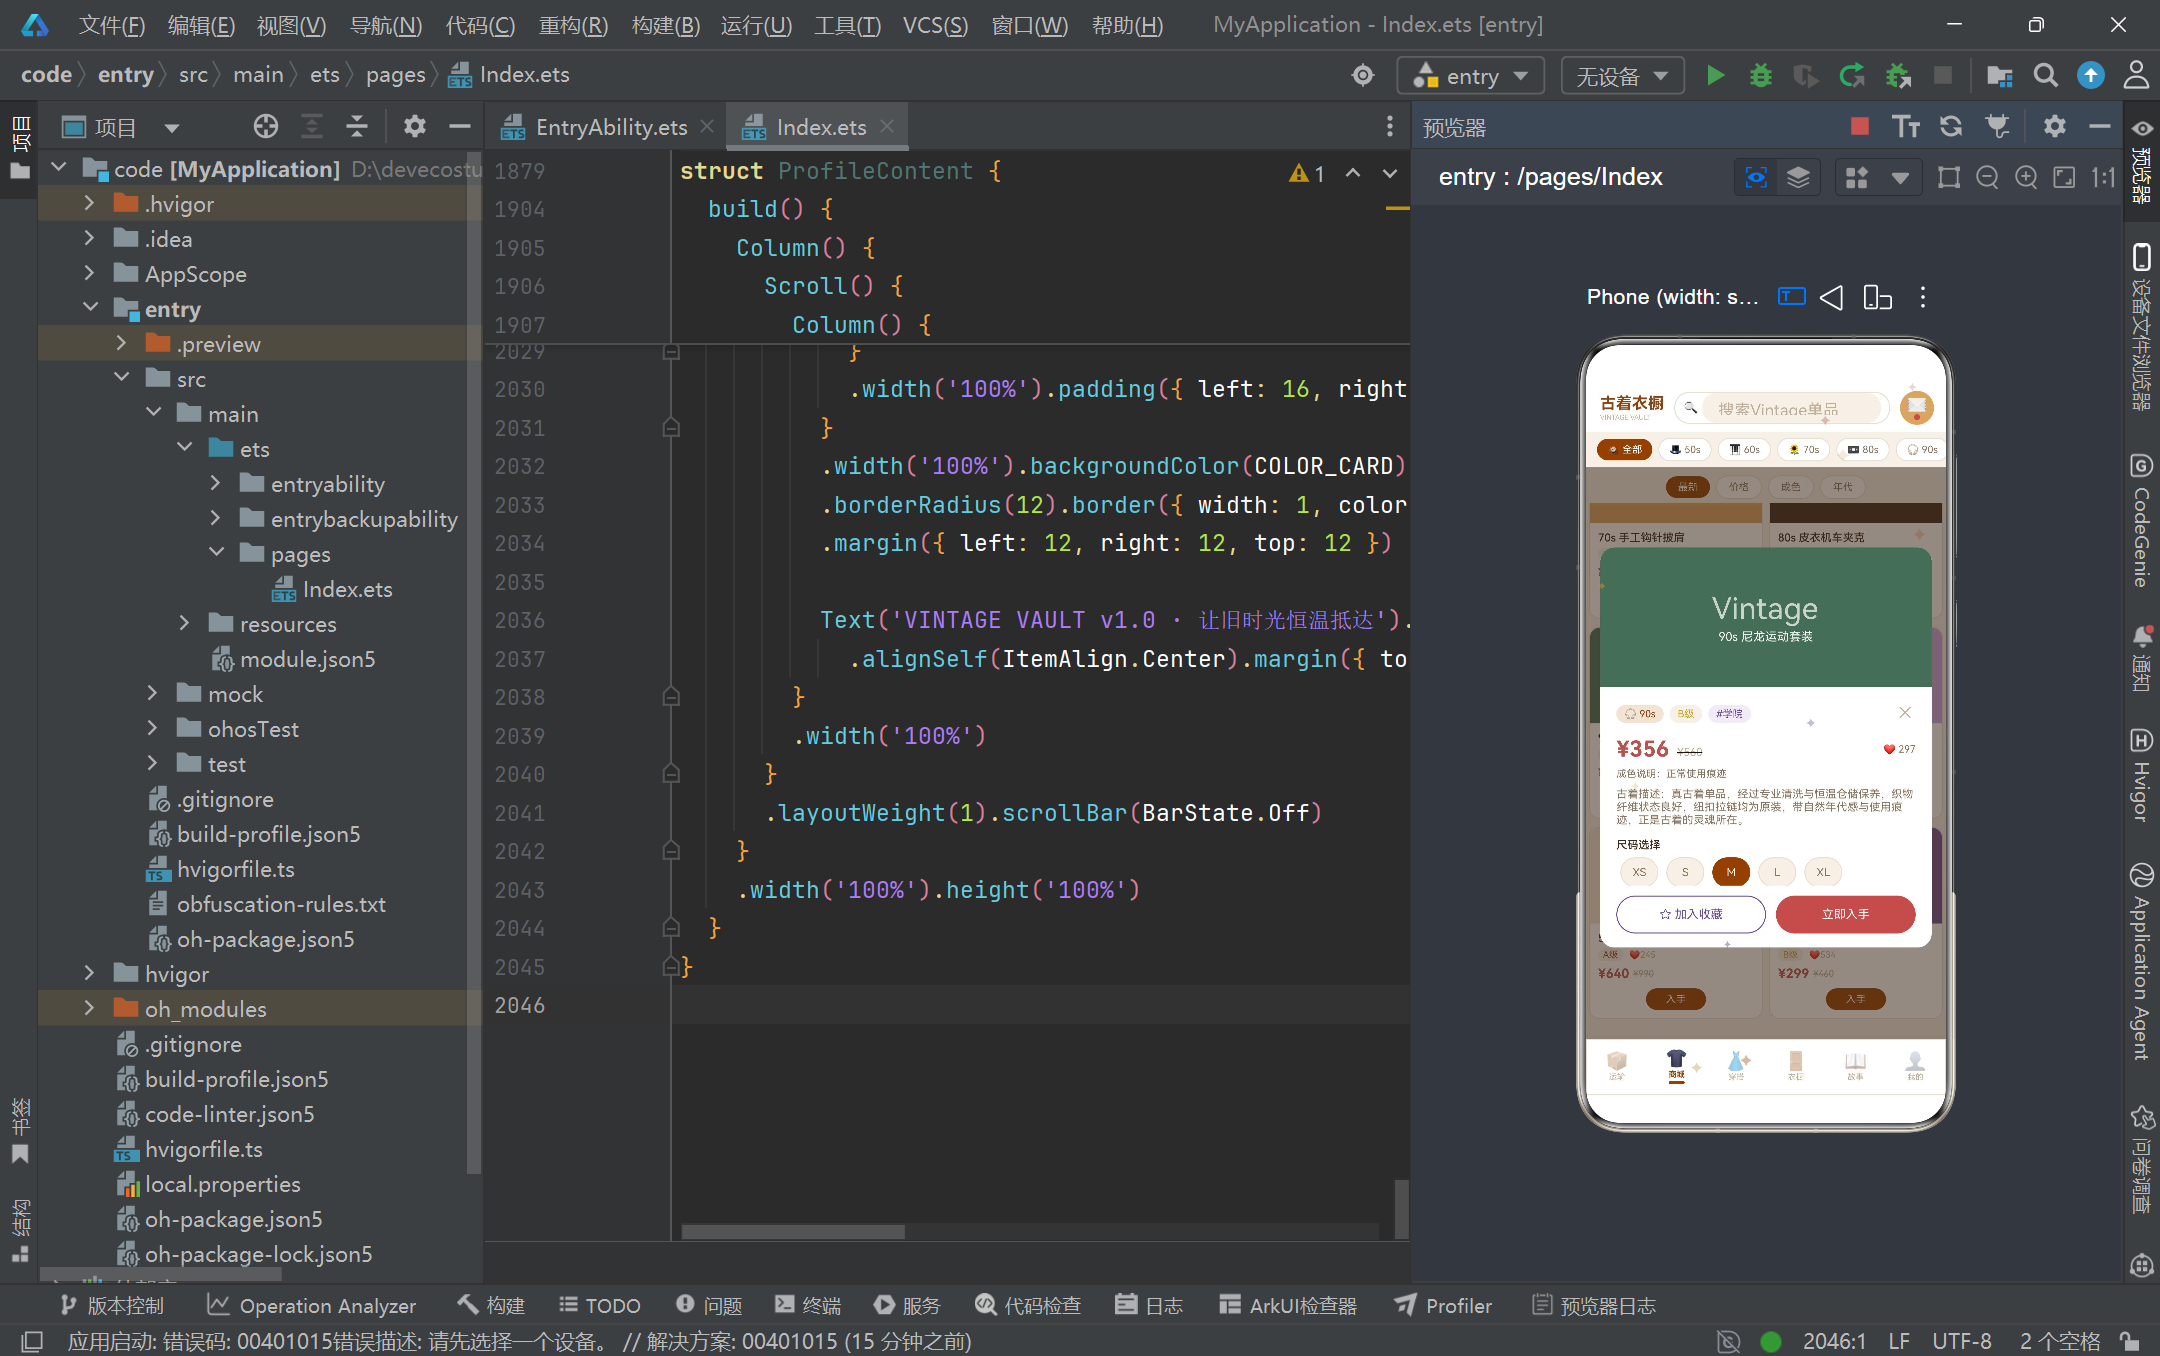Screen dimensions: 2160x1356
Task: Open the 终端 tool window tab
Action: (x=808, y=1305)
